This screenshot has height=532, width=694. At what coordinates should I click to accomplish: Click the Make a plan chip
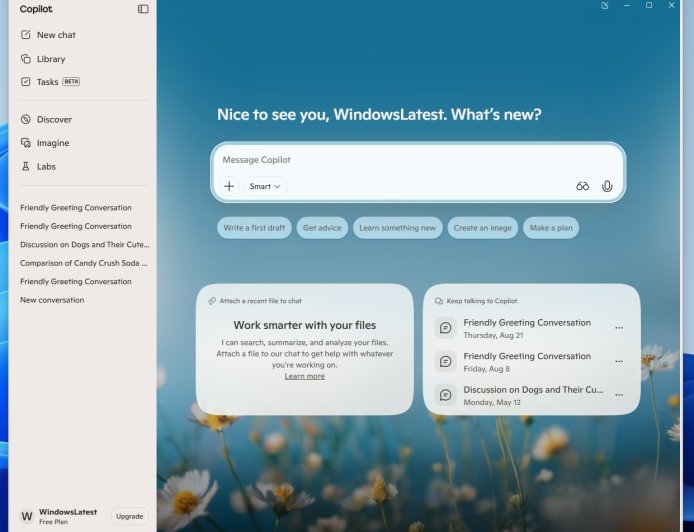tap(551, 227)
